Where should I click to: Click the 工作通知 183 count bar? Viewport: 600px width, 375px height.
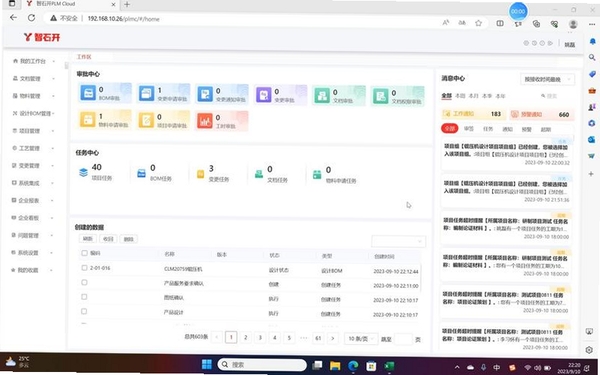coord(473,114)
